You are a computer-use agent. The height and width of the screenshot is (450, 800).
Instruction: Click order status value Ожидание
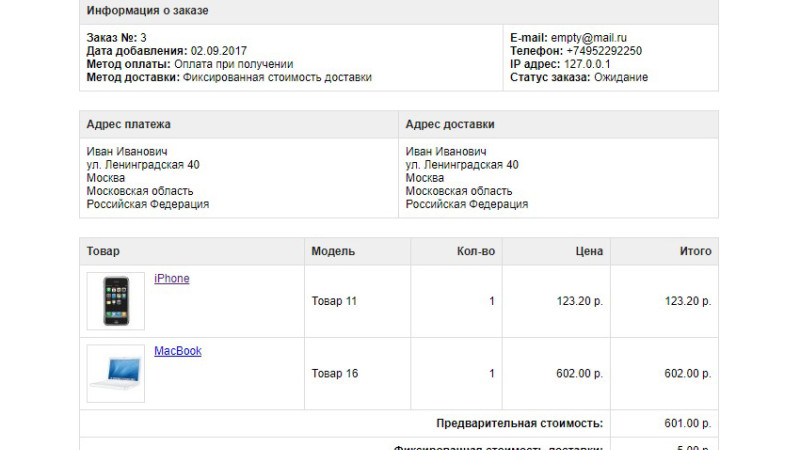[621, 78]
